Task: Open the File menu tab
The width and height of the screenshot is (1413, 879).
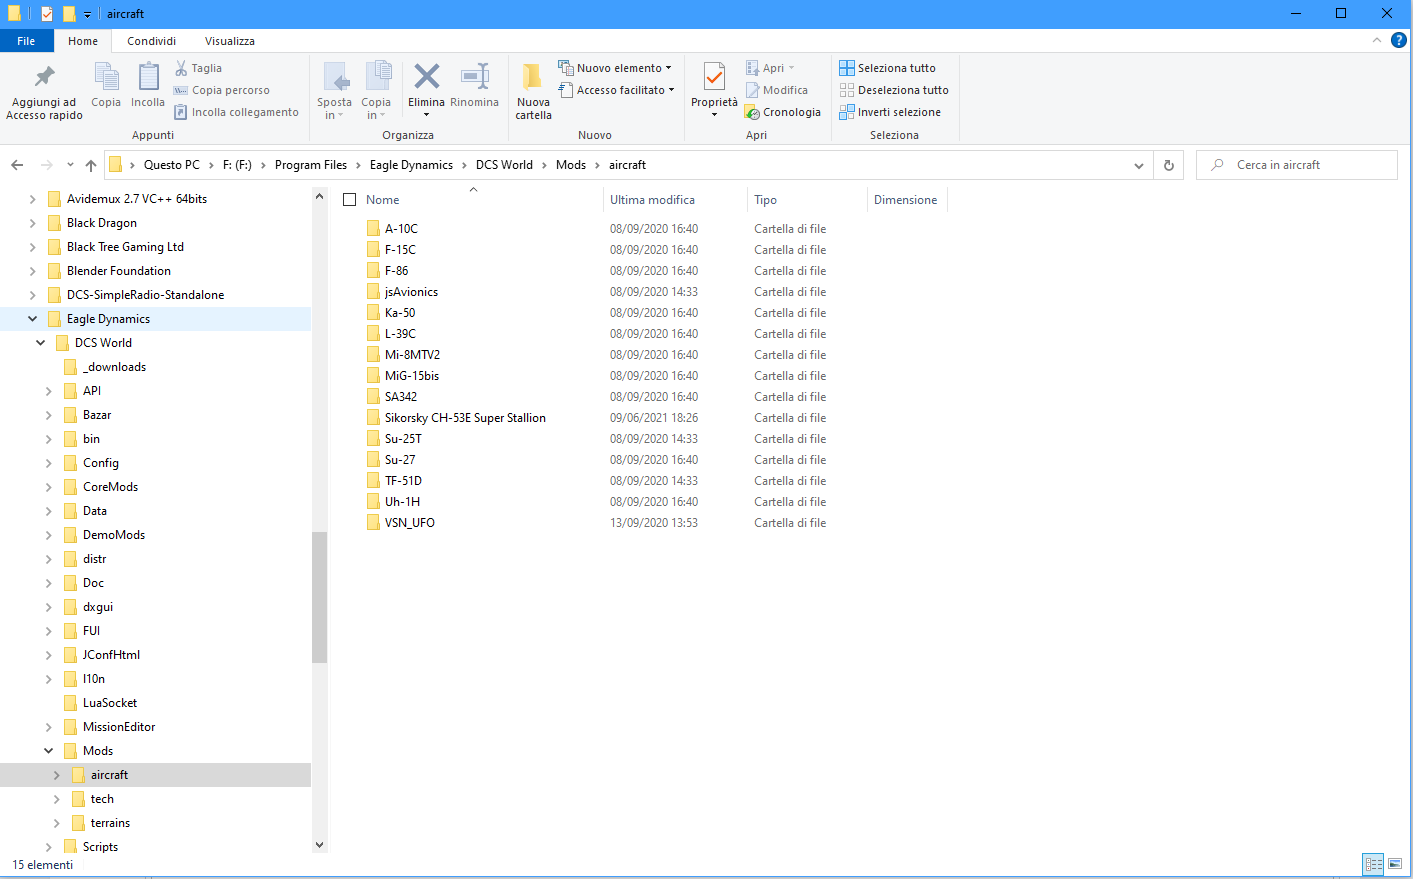Action: [26, 41]
